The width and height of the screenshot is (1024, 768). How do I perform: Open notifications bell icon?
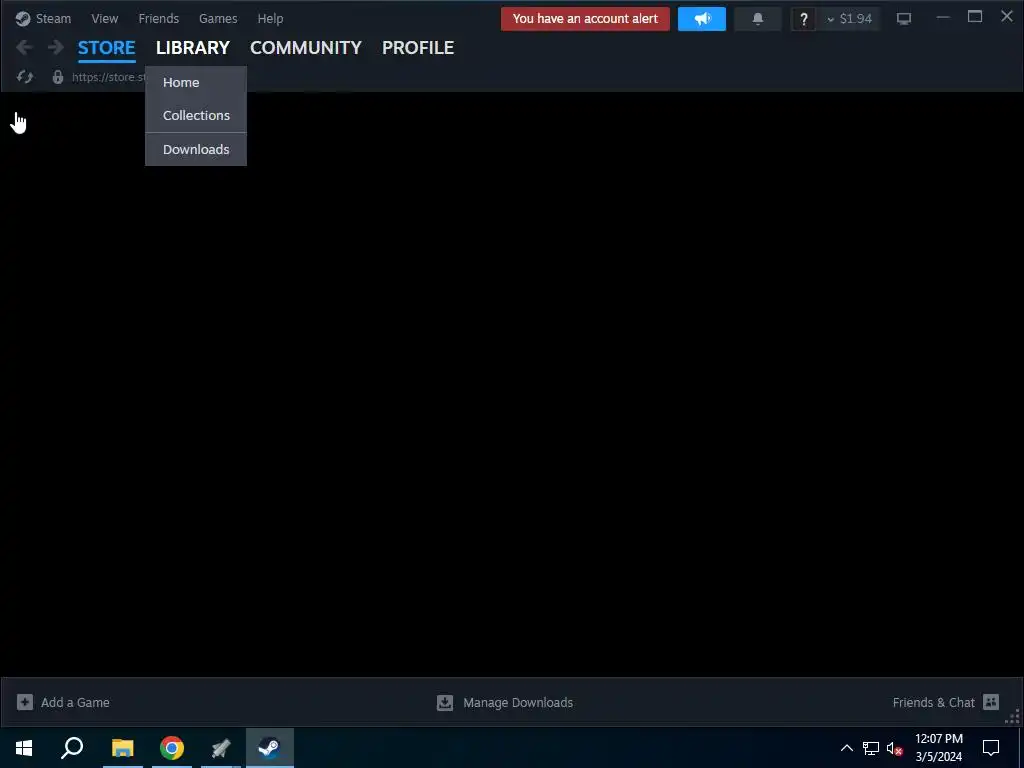(758, 19)
